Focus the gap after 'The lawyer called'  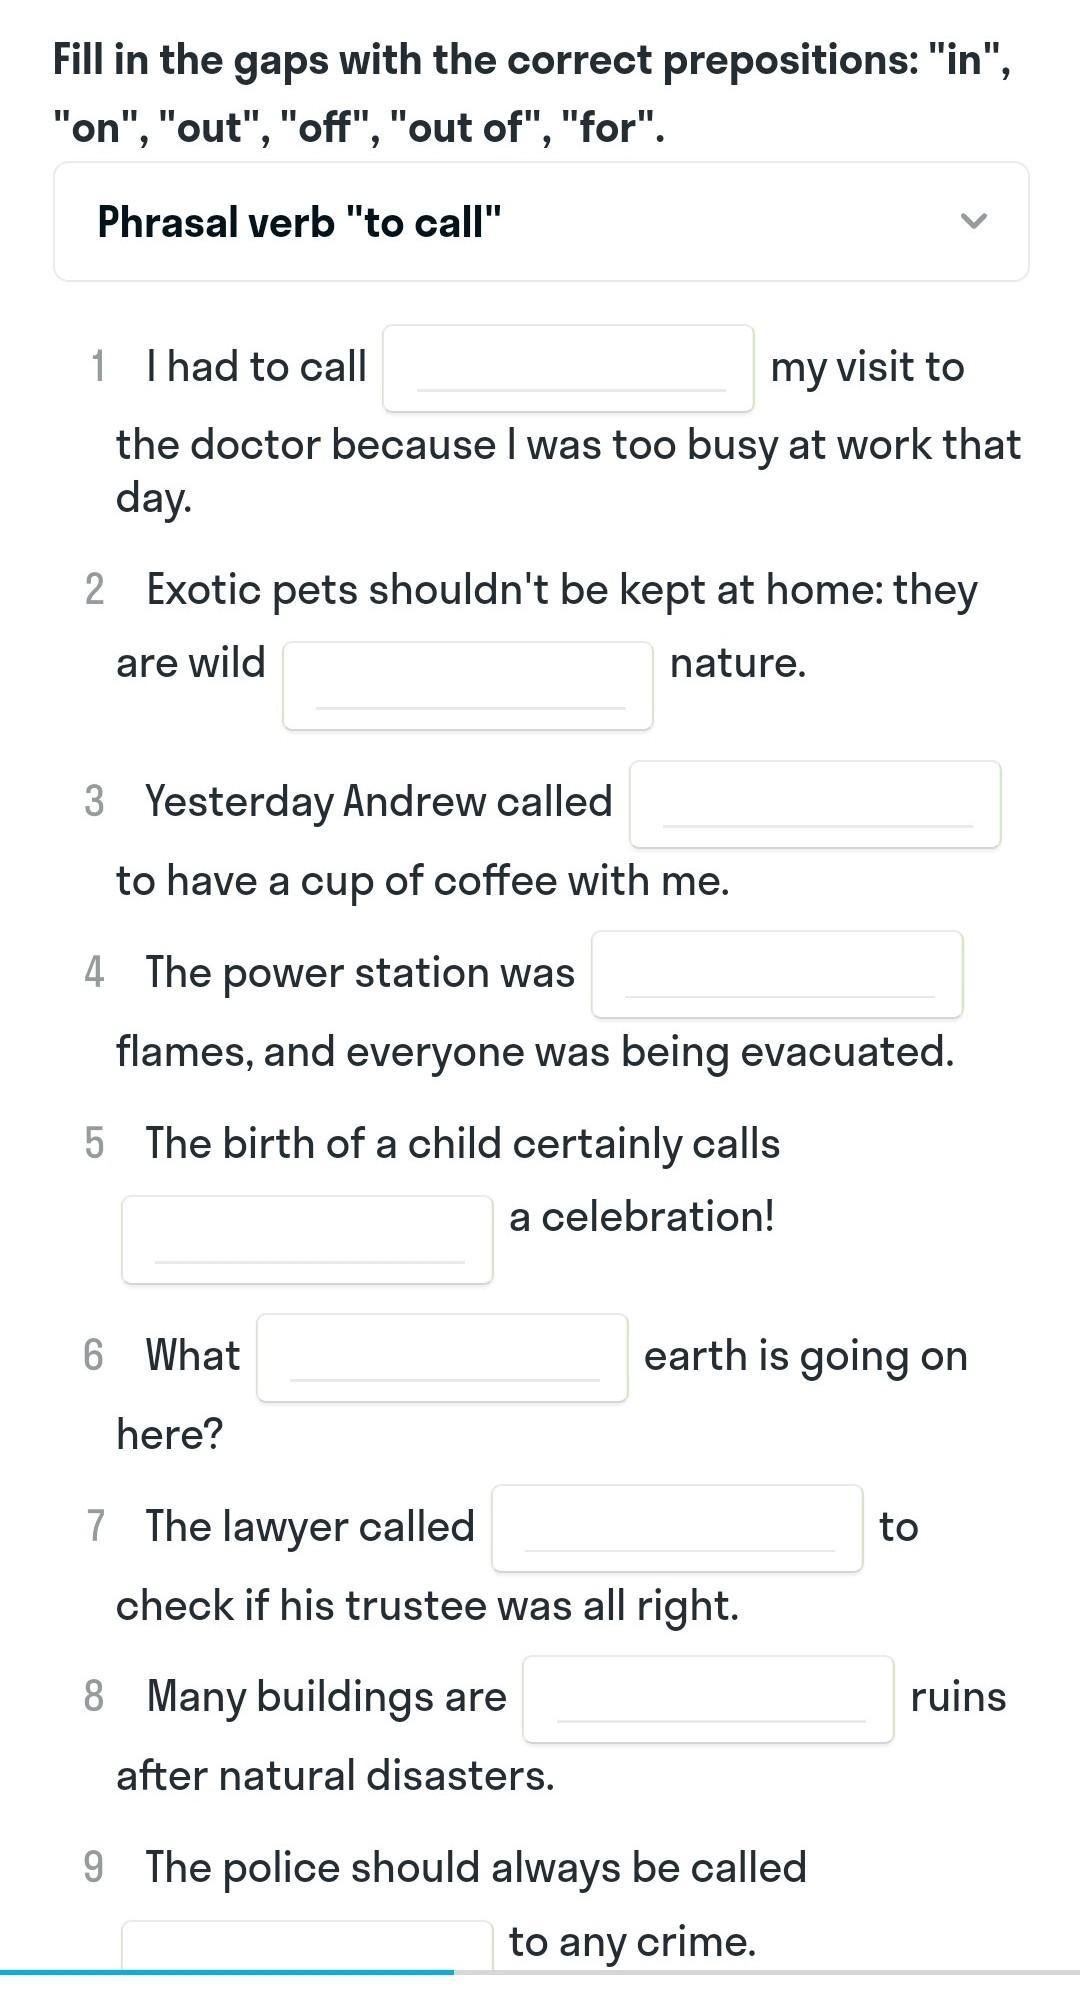[677, 1528]
